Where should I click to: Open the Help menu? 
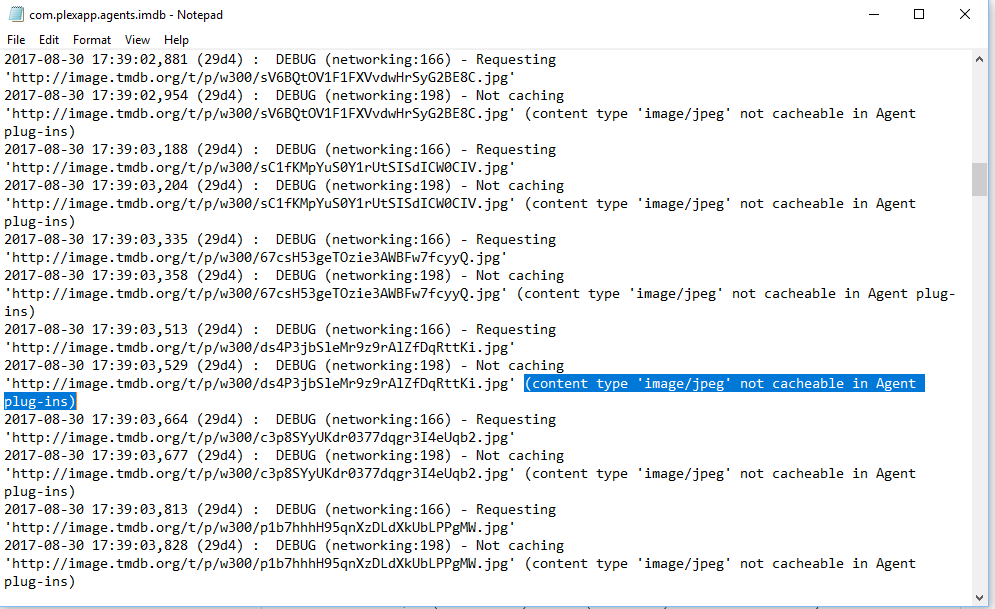pyautogui.click(x=176, y=40)
